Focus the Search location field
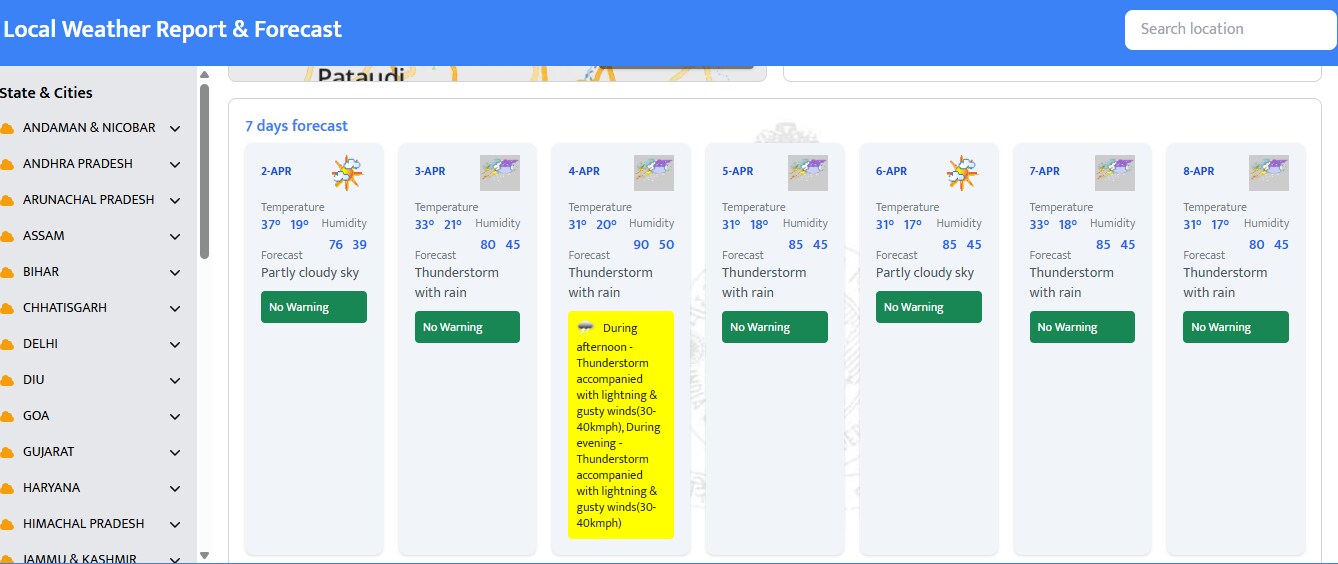This screenshot has height=564, width=1338. pos(1231,29)
